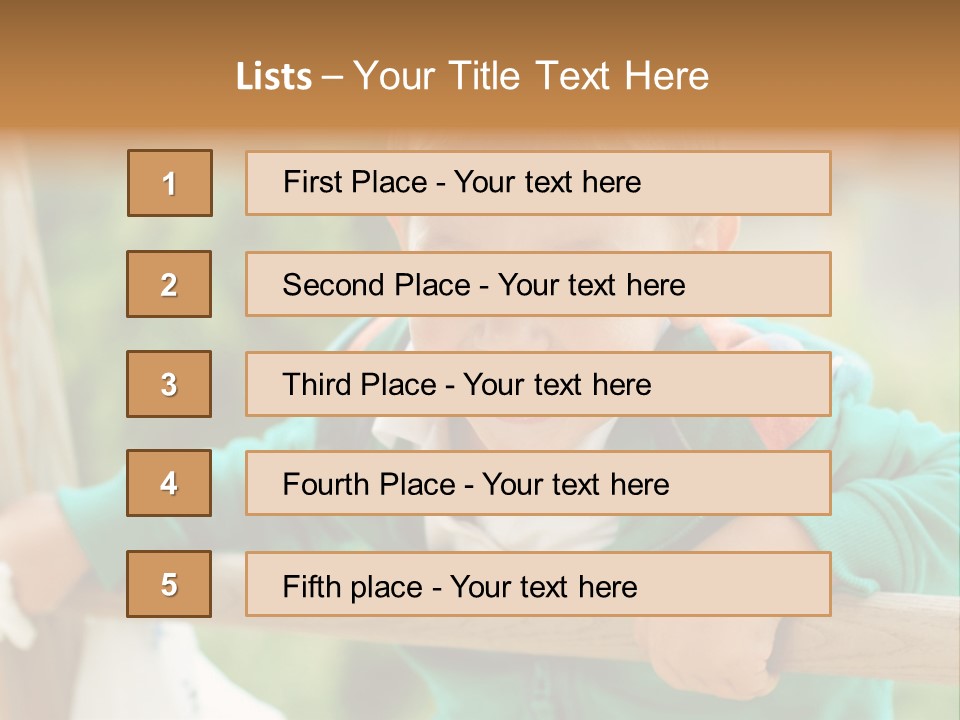Select the 'Third Place' text bar

[x=538, y=384]
